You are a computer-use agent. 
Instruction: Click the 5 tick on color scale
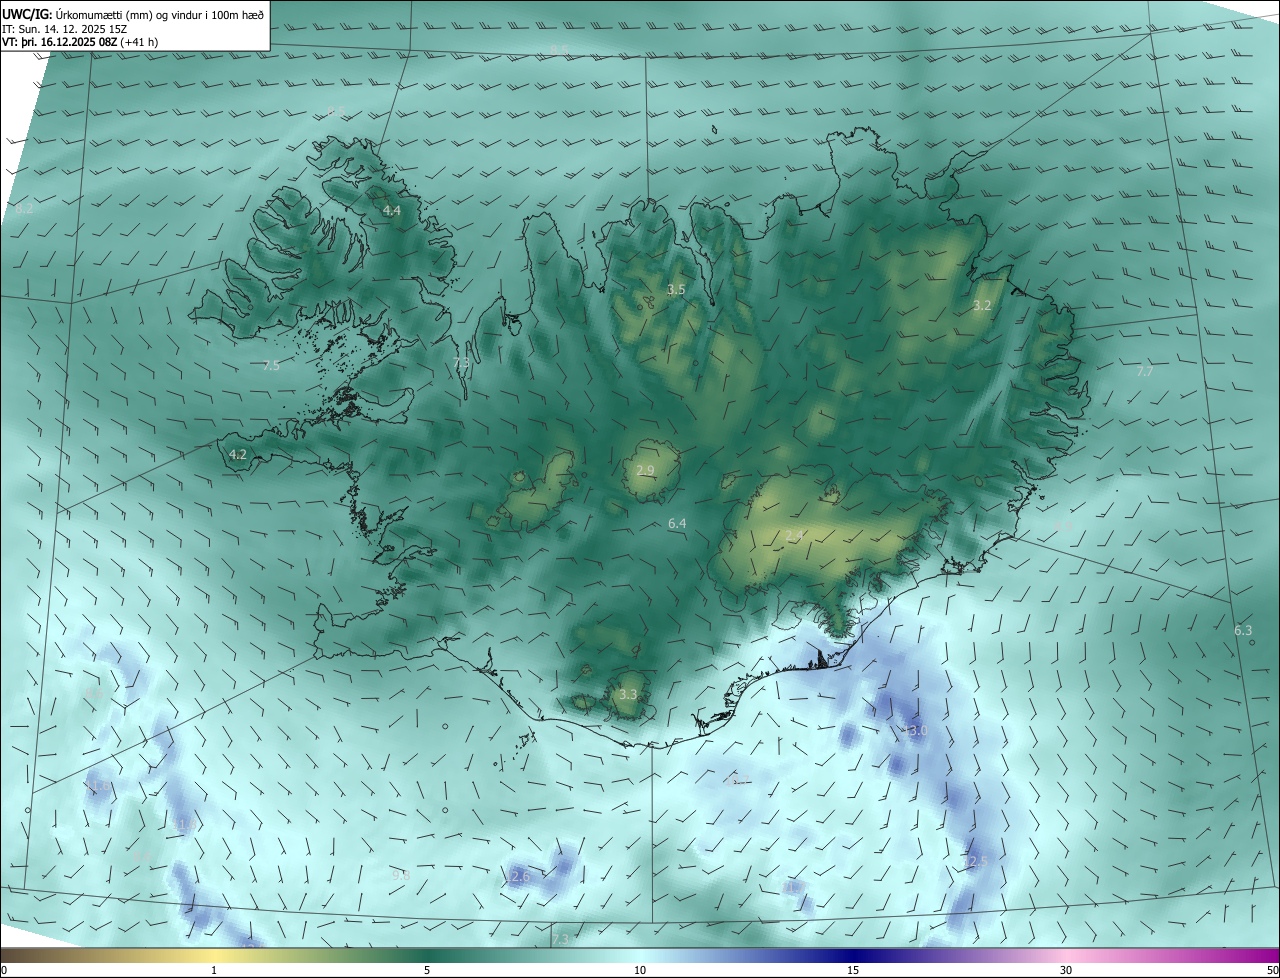(427, 970)
